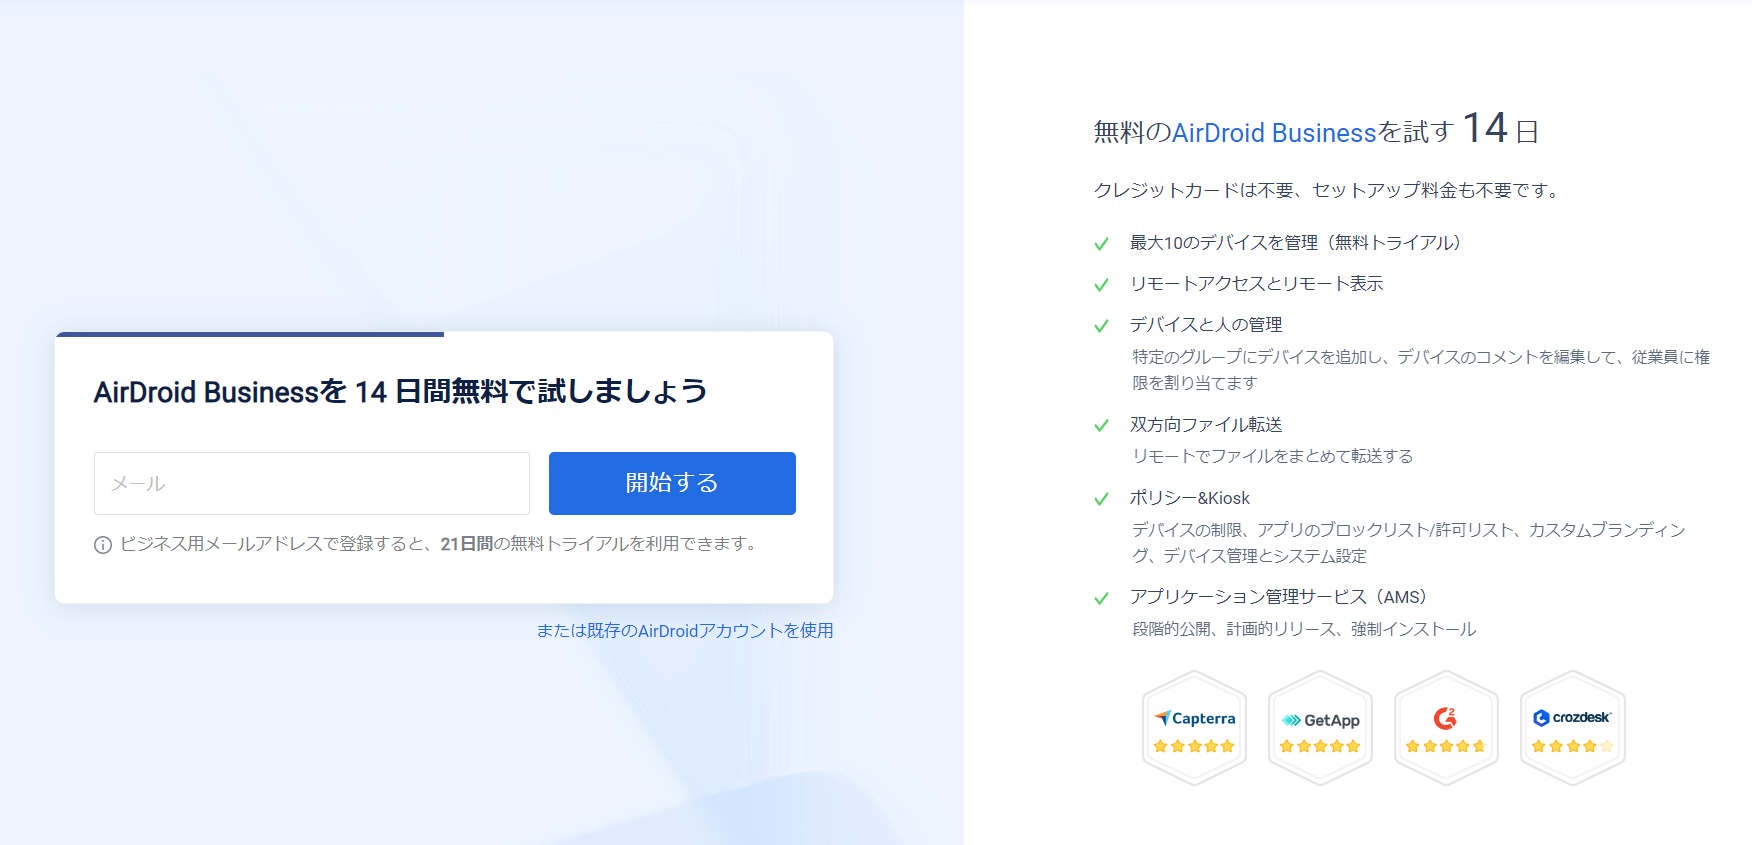The image size is (1752, 845).
Task: Click checkmark next to アプリケーション管理サービス
Action: click(x=1102, y=598)
